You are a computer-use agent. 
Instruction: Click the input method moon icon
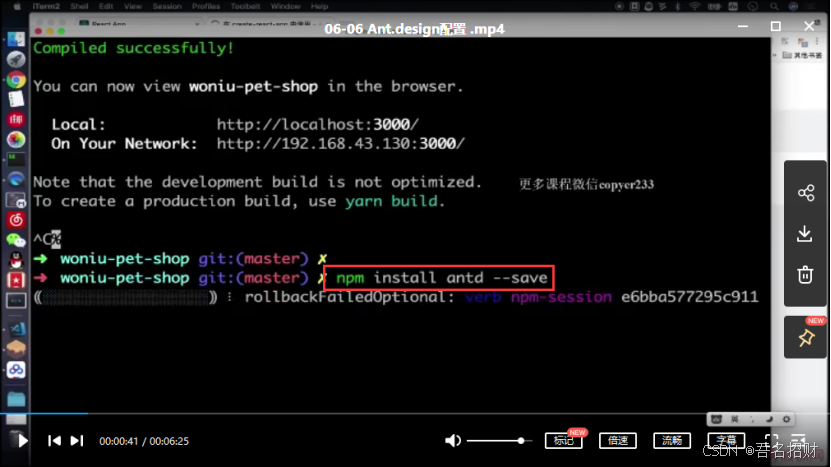(x=769, y=419)
